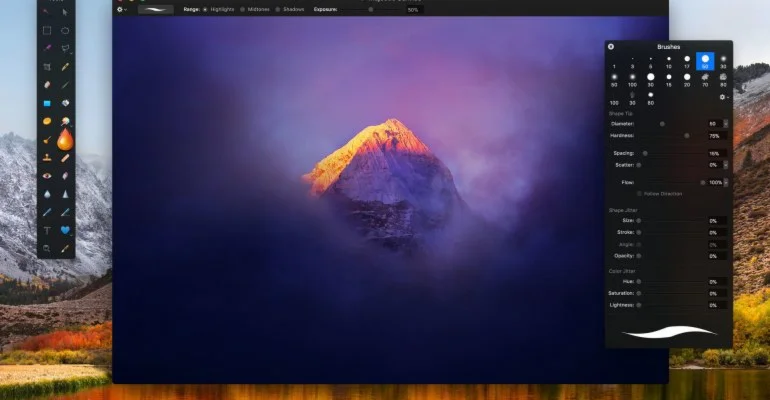Screen dimensions: 770x400
Task: Click the Size jitter slider handle
Action: point(639,221)
